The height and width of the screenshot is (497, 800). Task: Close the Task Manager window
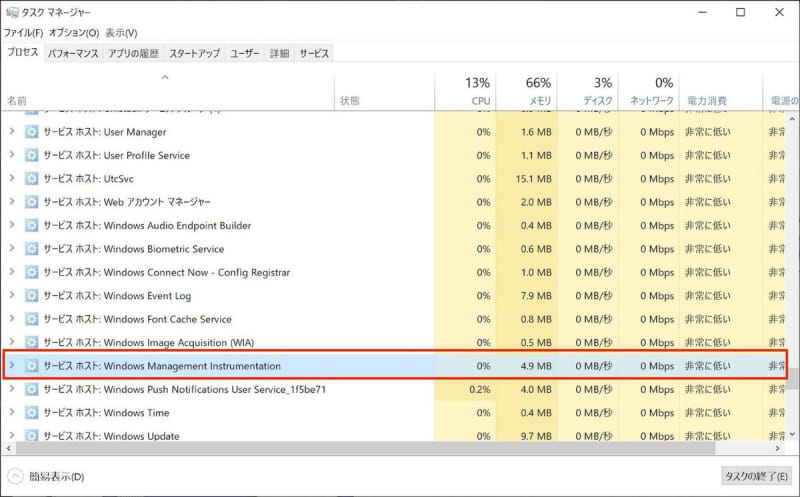point(779,12)
